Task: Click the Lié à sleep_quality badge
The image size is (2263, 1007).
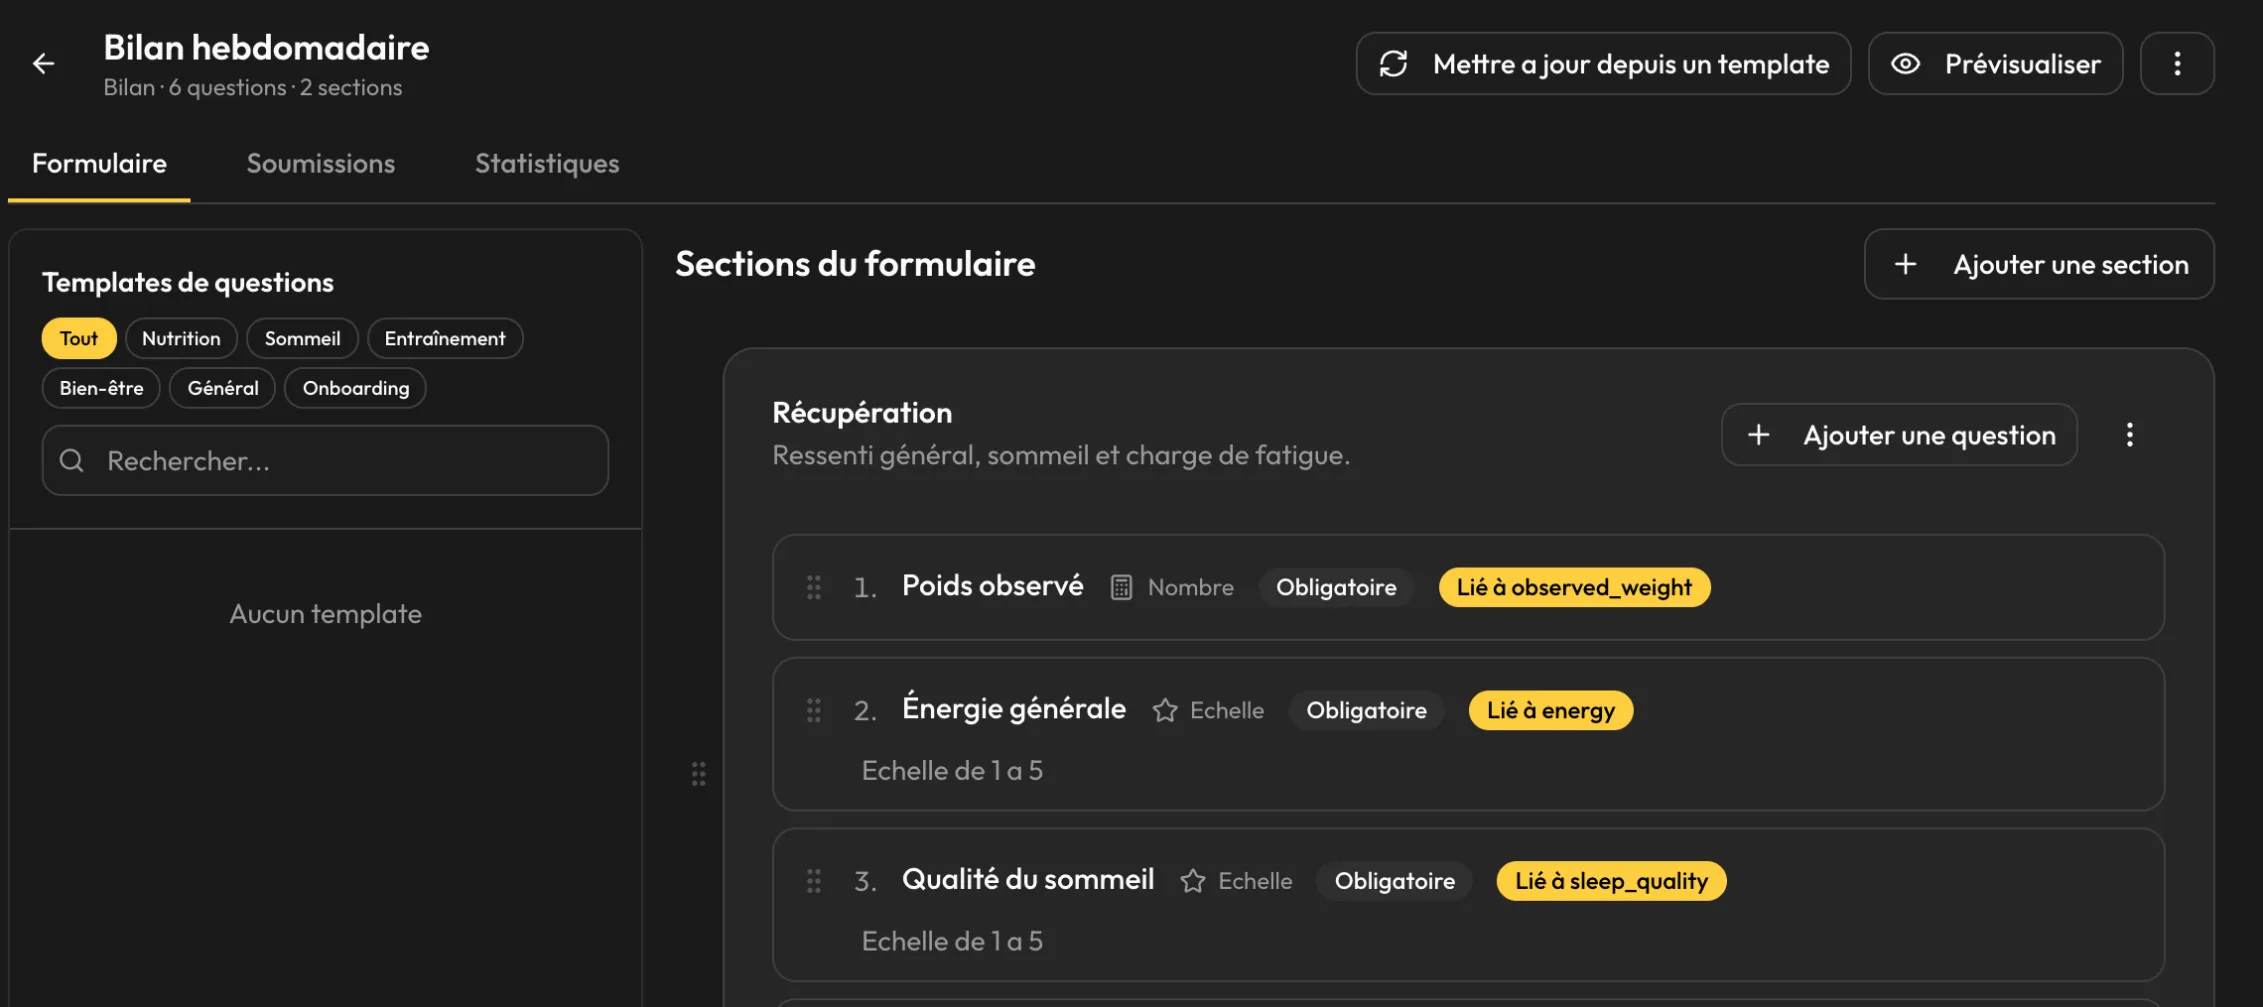Action: (1611, 881)
